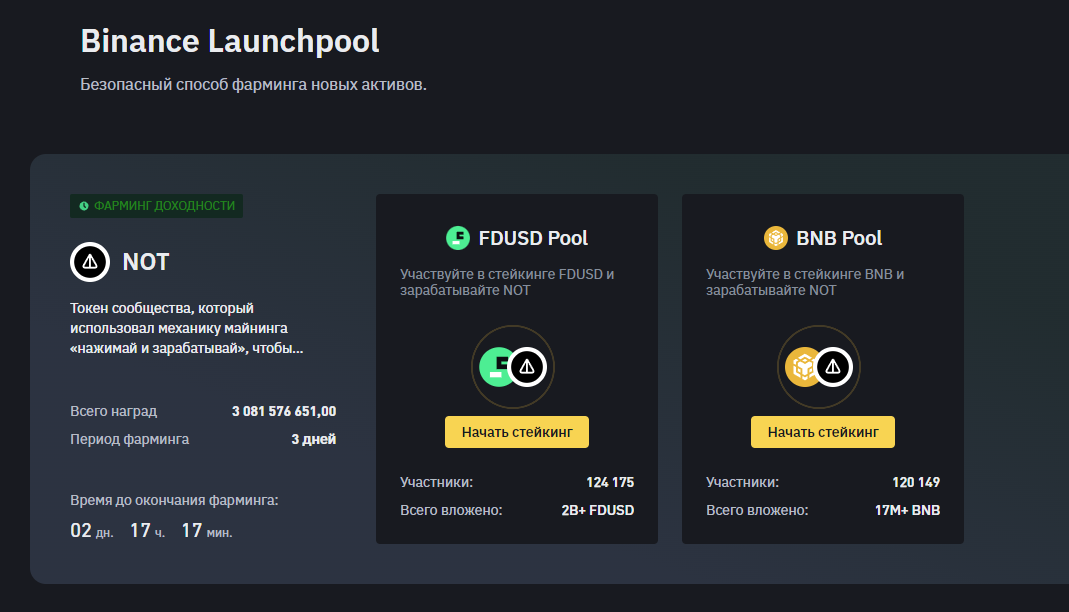Click the Участники label in BNB Pool
This screenshot has height=612, width=1069.
point(742,482)
